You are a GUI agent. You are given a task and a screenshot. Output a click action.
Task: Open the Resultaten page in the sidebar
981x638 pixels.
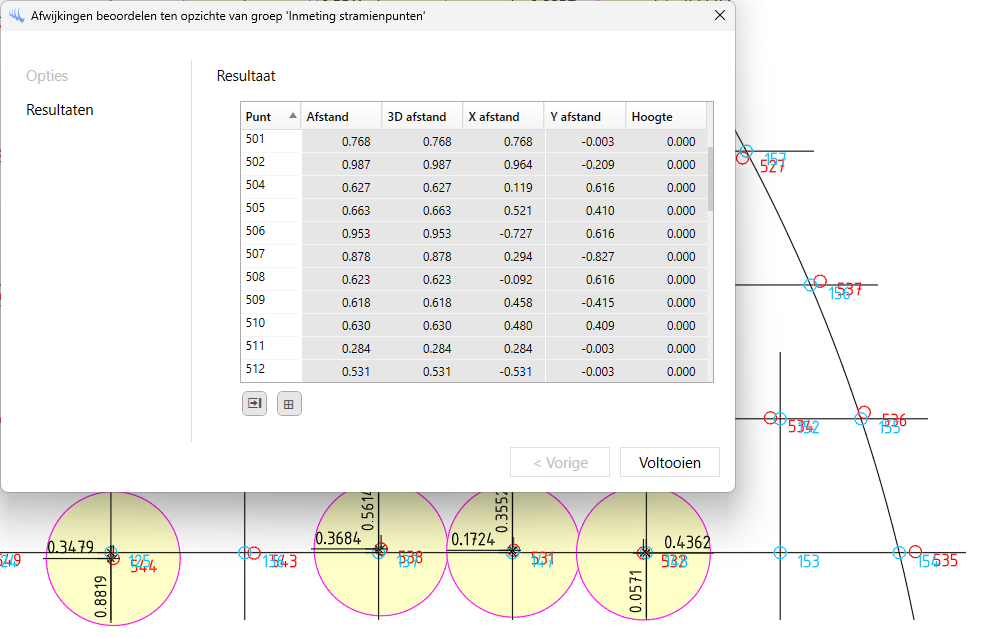click(60, 110)
